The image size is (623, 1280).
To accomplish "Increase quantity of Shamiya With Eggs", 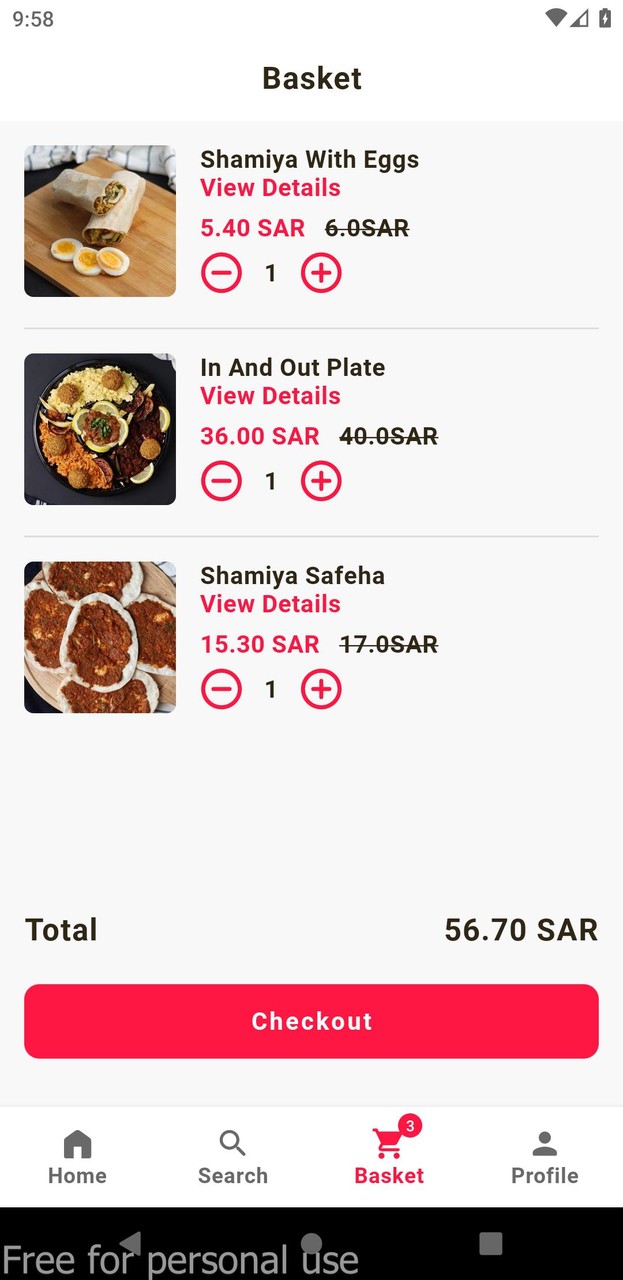I will (320, 272).
